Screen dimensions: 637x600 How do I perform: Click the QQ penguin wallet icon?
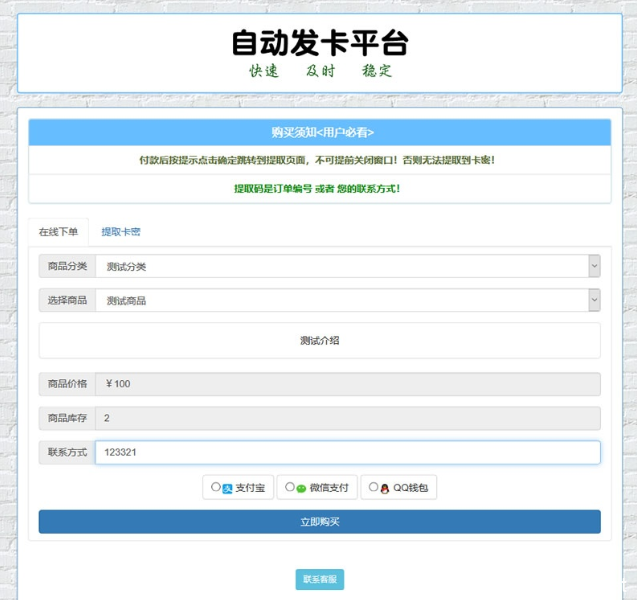click(x=385, y=488)
